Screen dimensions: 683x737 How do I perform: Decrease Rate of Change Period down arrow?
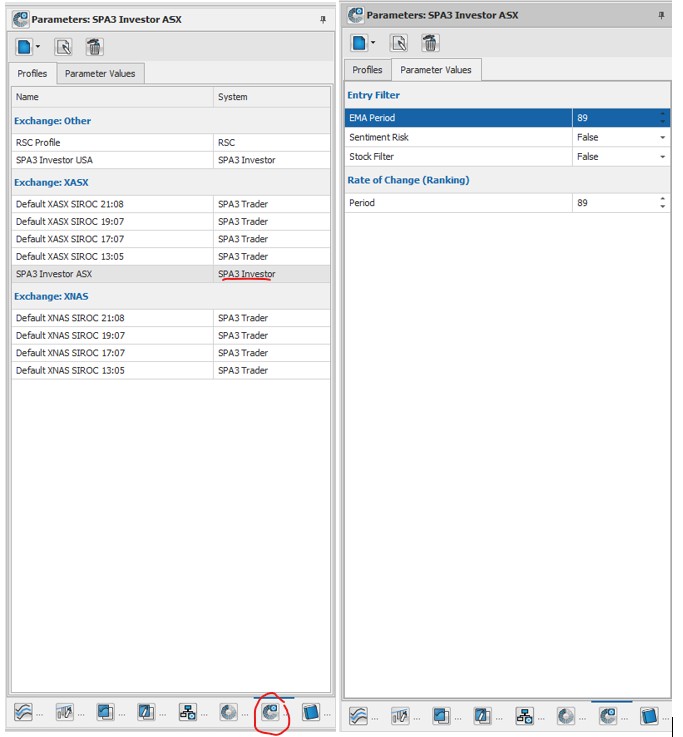coord(662,207)
